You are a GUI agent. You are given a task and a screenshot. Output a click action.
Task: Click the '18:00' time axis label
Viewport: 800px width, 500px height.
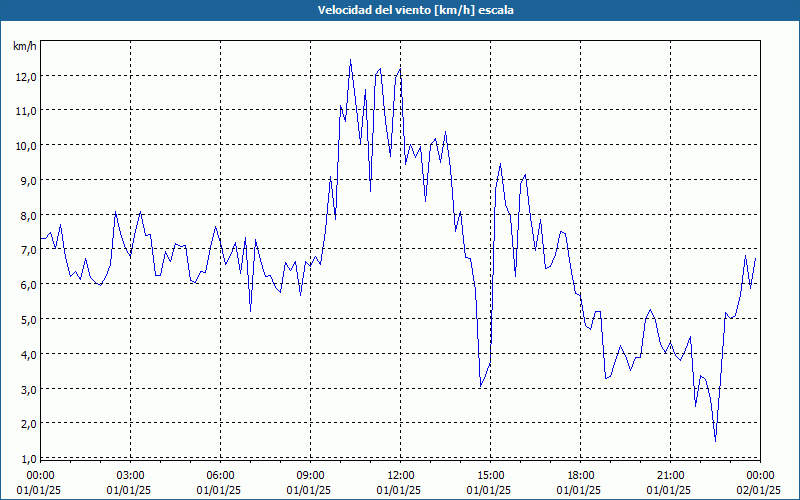tap(581, 476)
